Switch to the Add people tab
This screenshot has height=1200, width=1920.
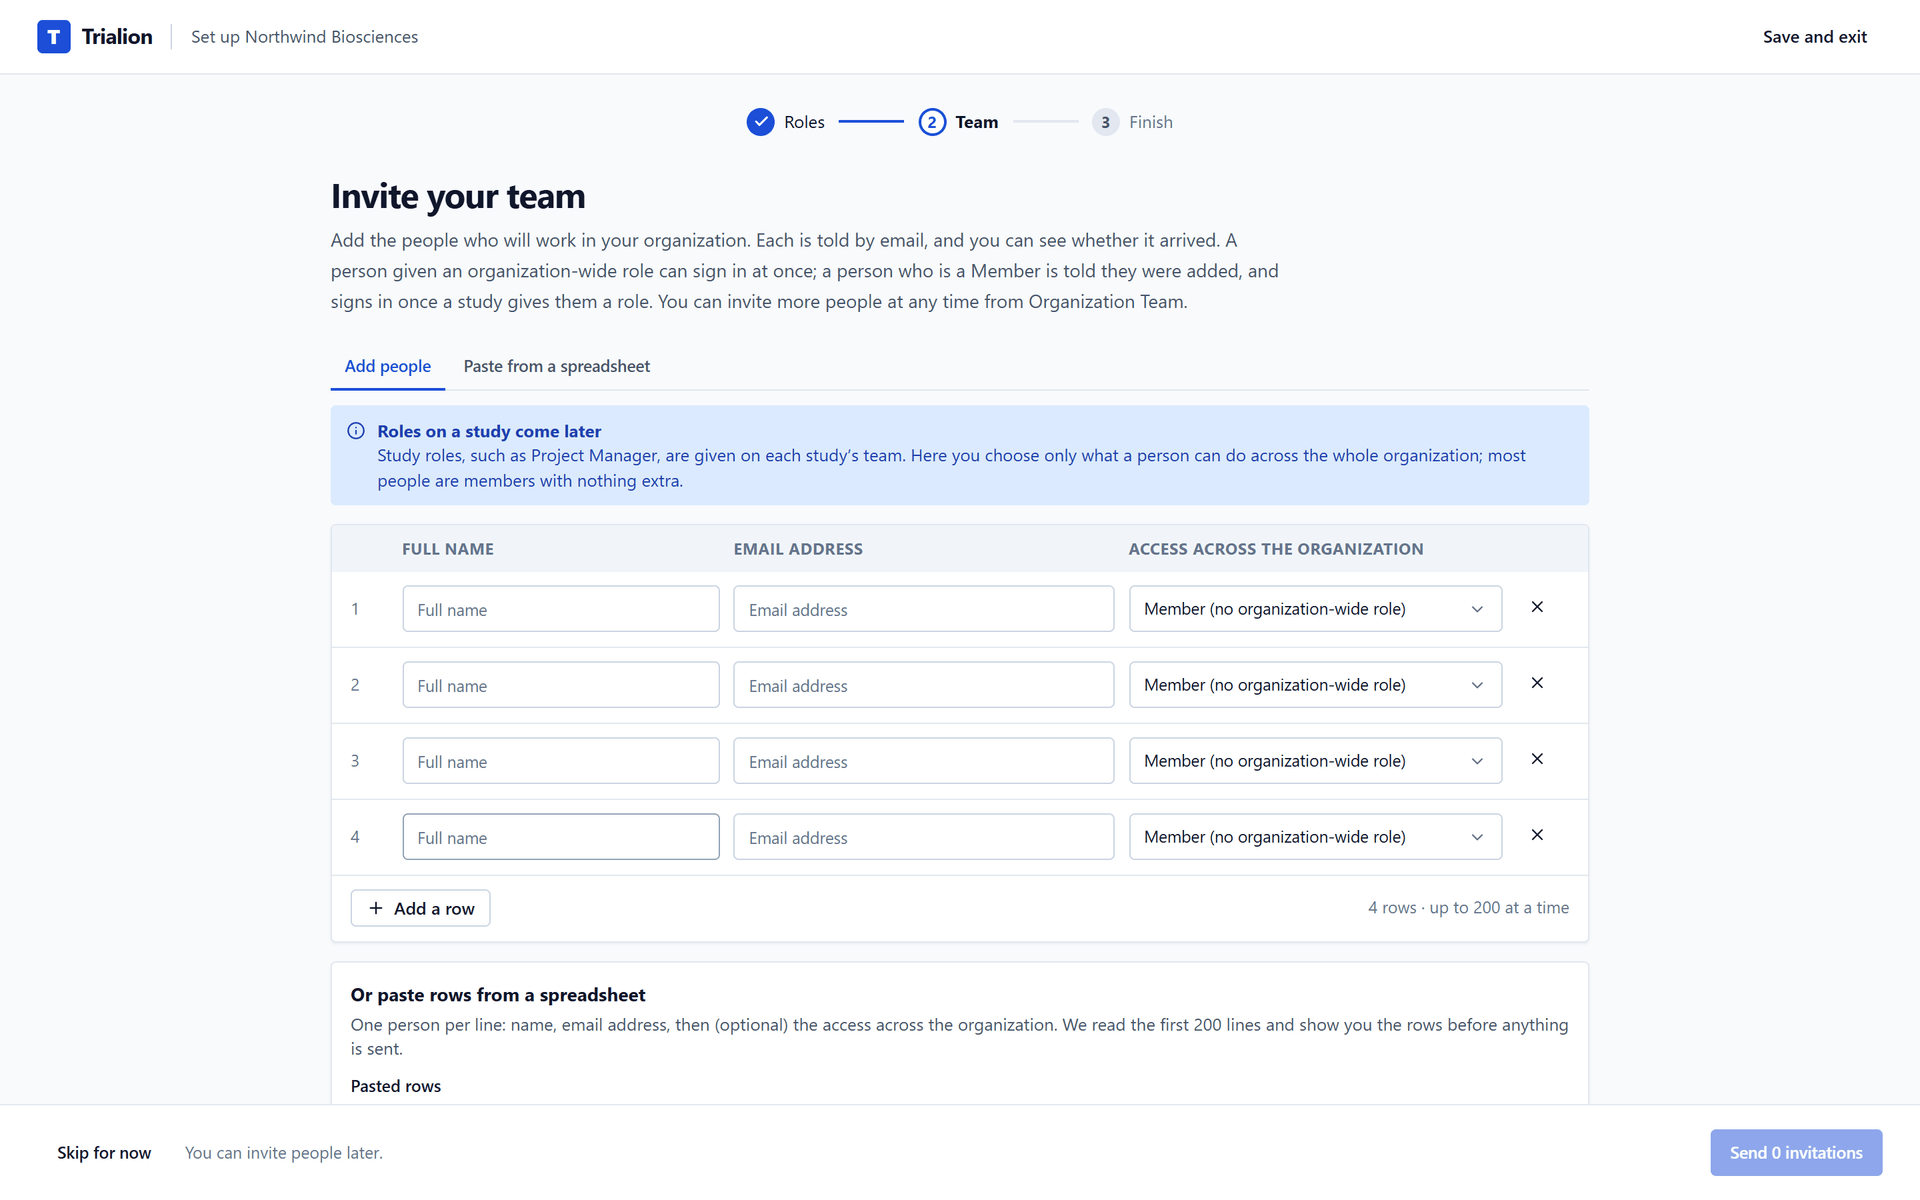tap(388, 366)
